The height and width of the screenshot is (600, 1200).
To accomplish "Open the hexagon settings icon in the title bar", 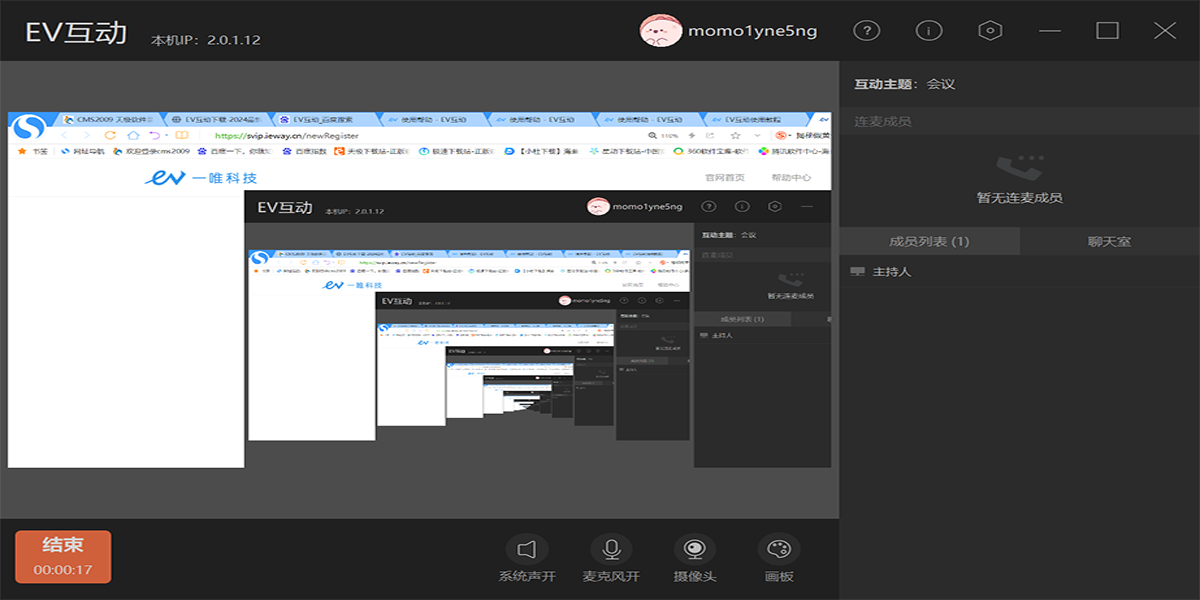I will click(x=989, y=31).
